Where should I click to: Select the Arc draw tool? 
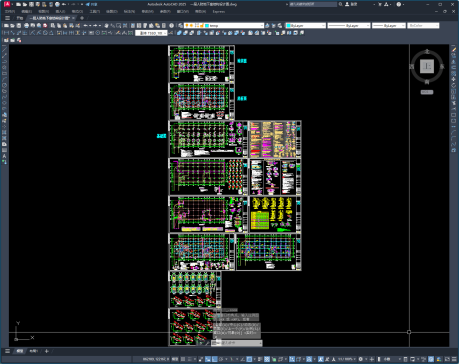[x=4, y=79]
